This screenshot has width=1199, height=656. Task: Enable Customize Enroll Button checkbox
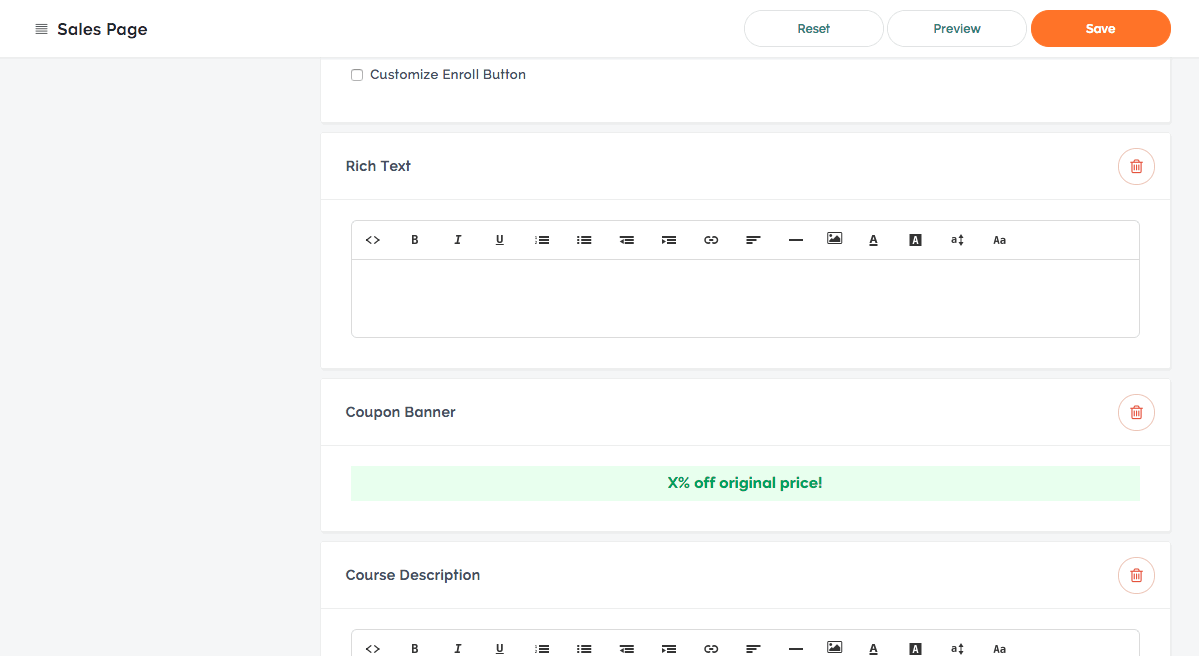(357, 75)
